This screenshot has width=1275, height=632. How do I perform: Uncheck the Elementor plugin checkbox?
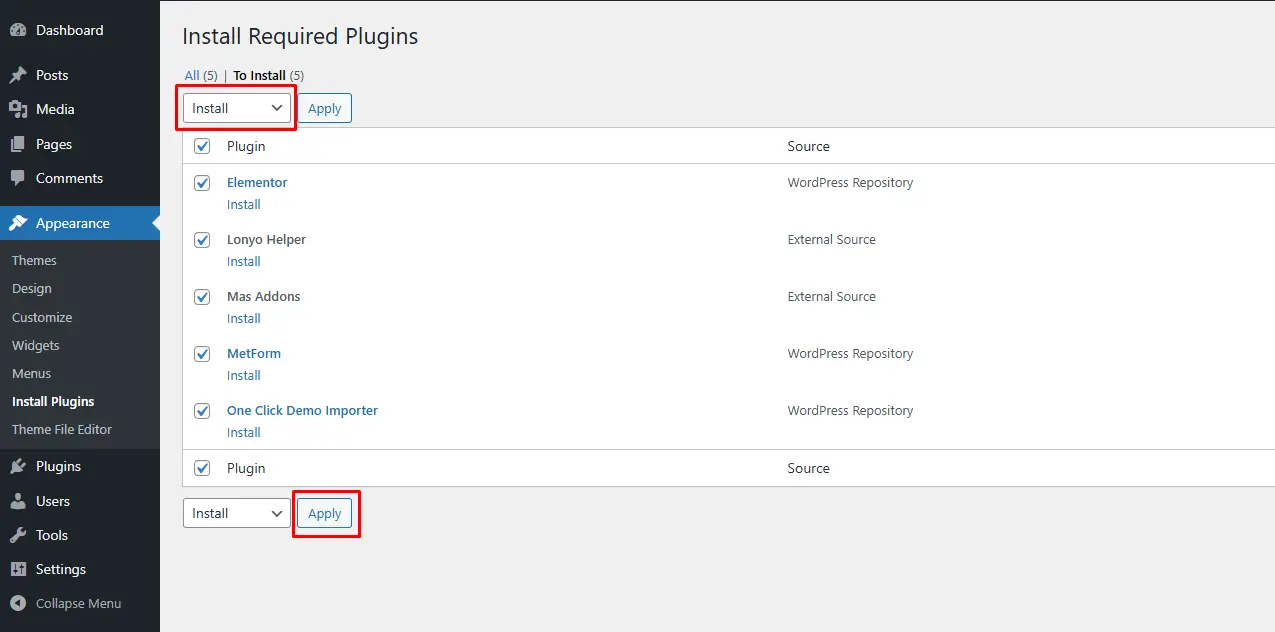tap(202, 183)
